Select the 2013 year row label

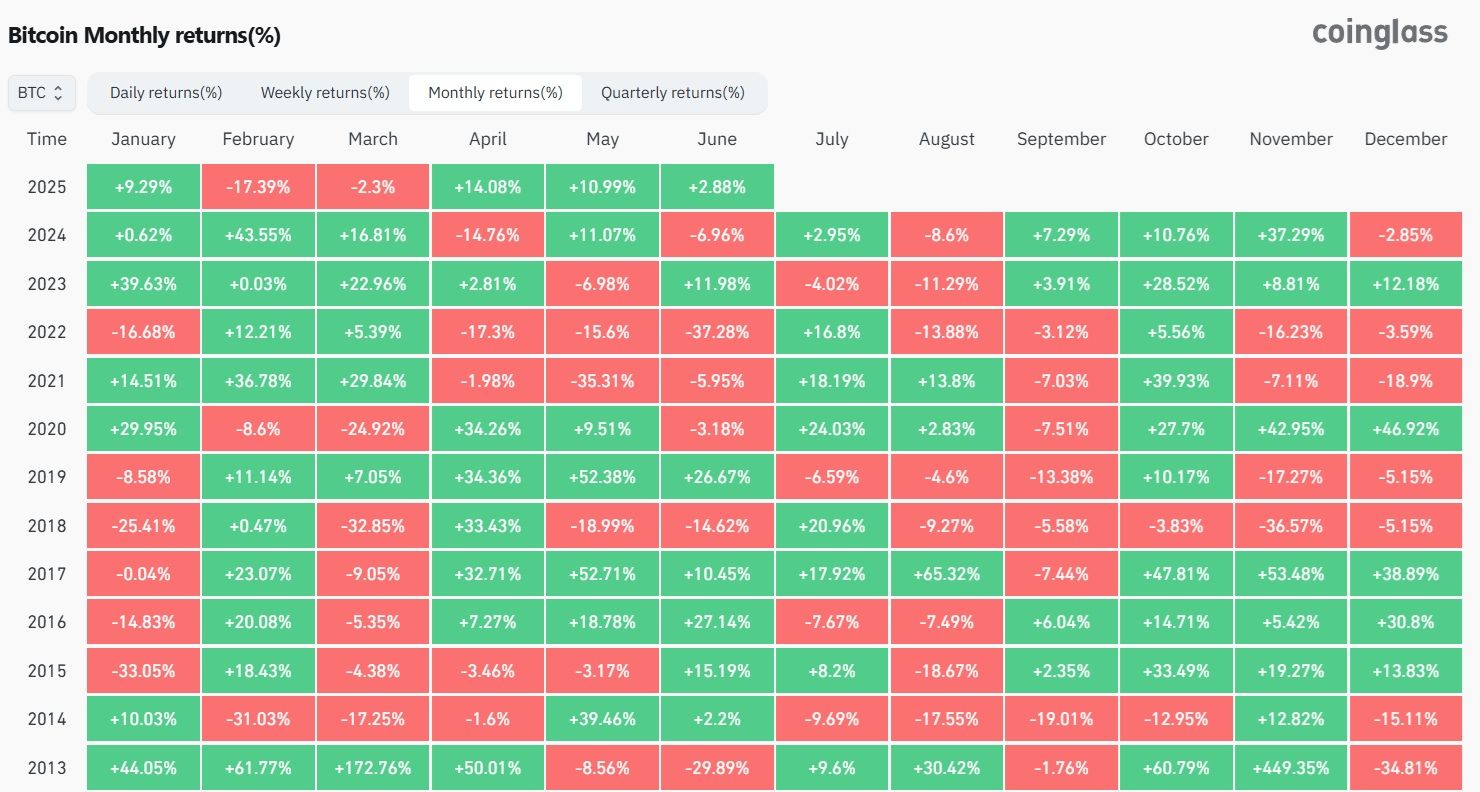(x=47, y=768)
